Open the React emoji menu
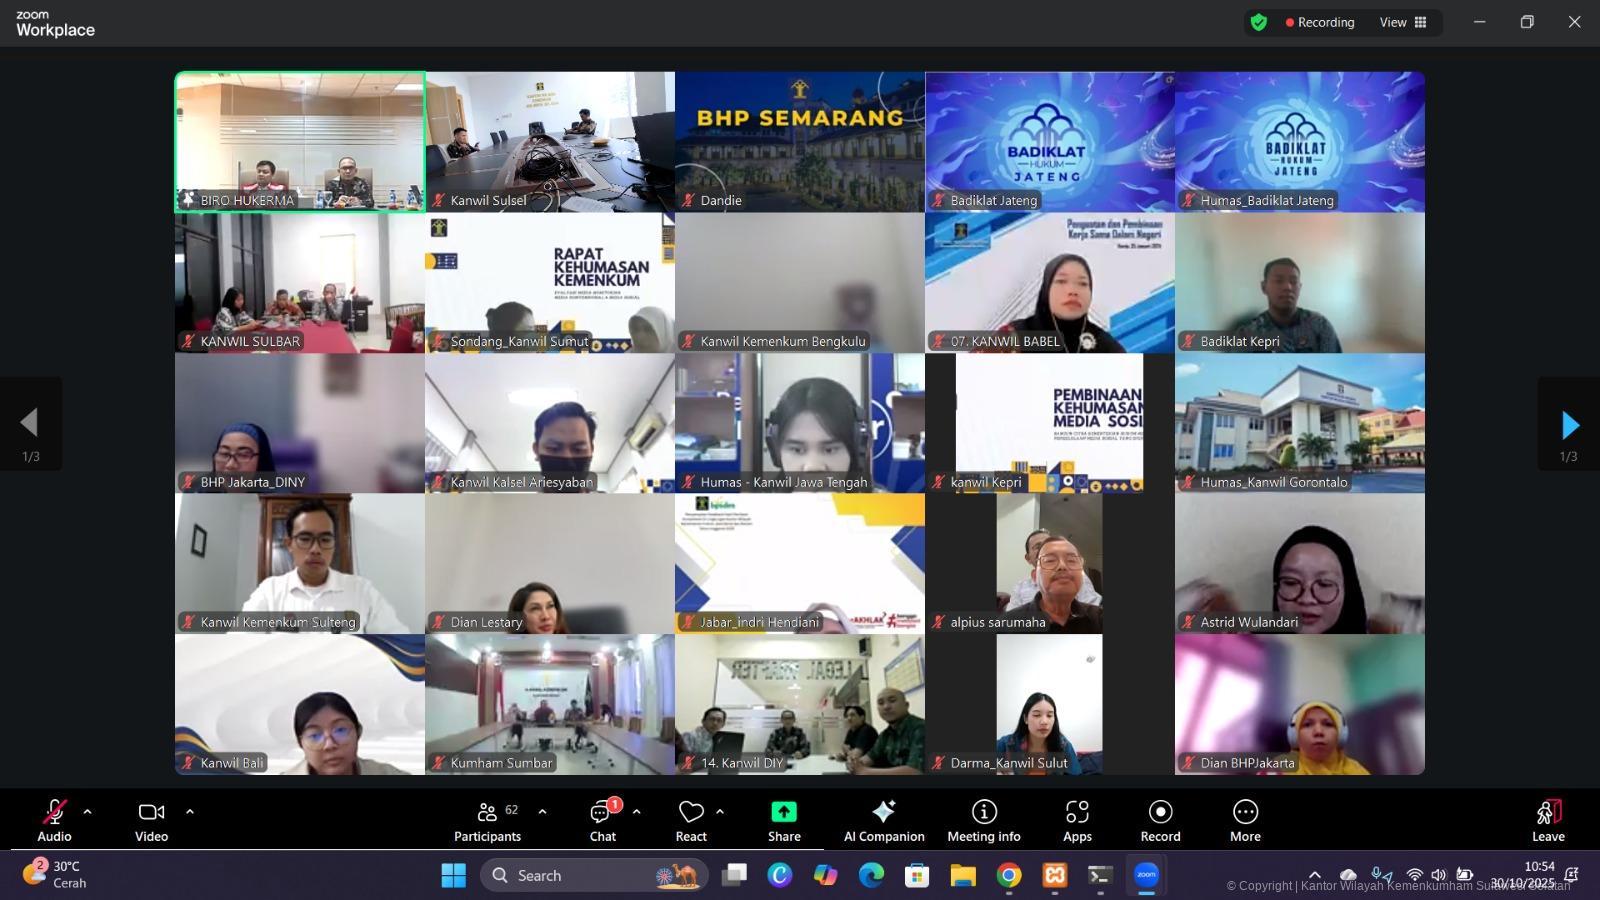Screen dimensions: 1600x900 (691, 821)
